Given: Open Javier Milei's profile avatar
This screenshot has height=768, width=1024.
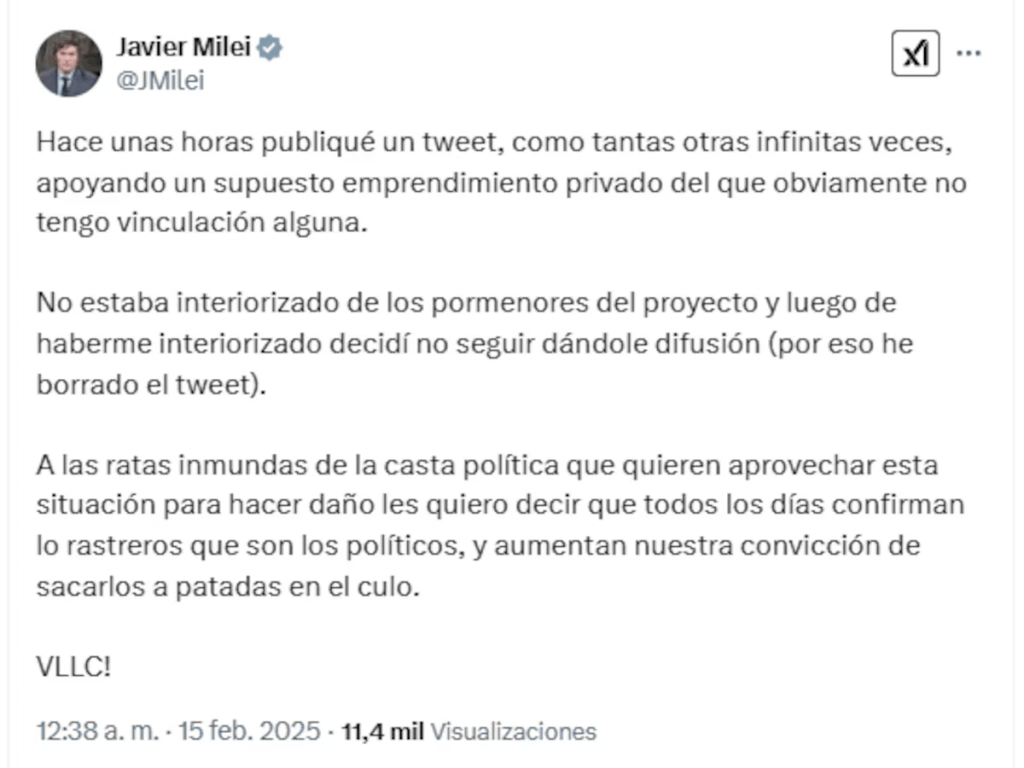Looking at the screenshot, I should point(69,63).
